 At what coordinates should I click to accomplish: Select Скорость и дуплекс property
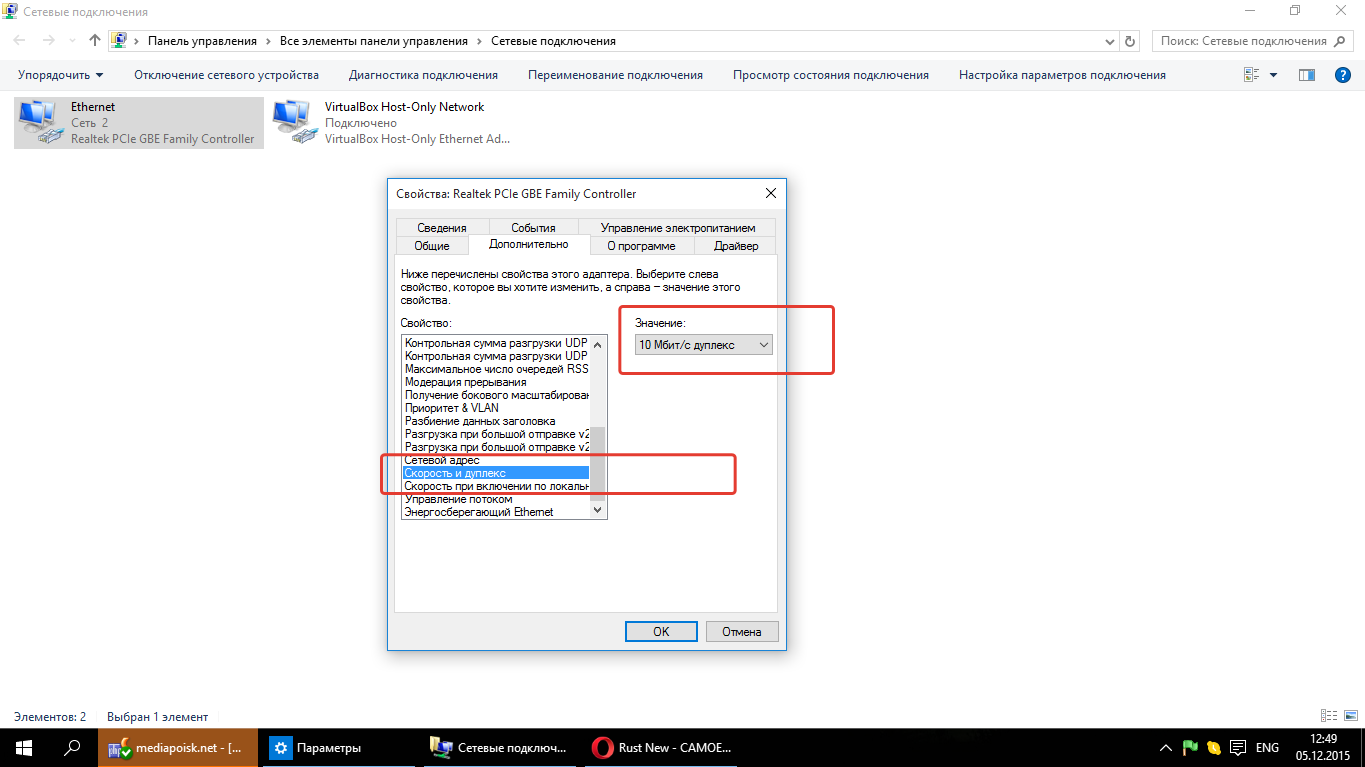(496, 473)
